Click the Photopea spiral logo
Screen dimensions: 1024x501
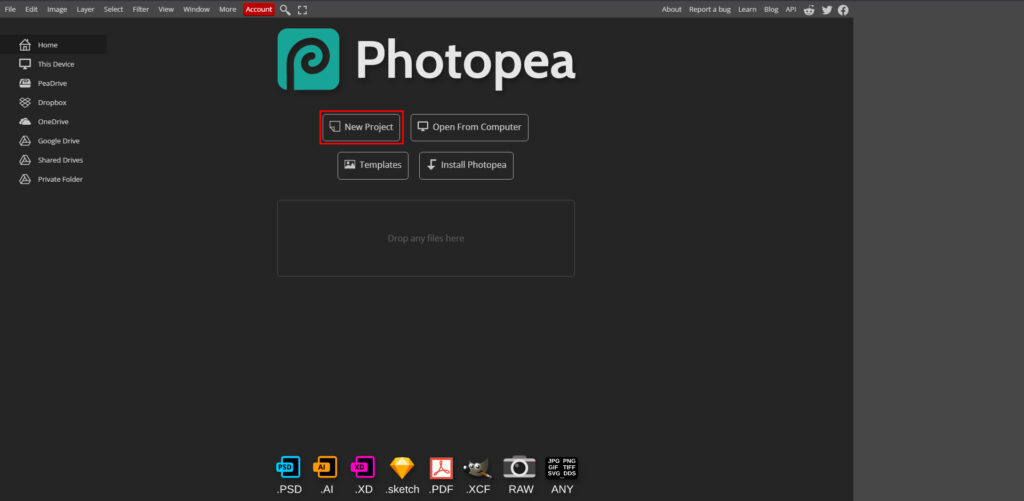(x=308, y=59)
